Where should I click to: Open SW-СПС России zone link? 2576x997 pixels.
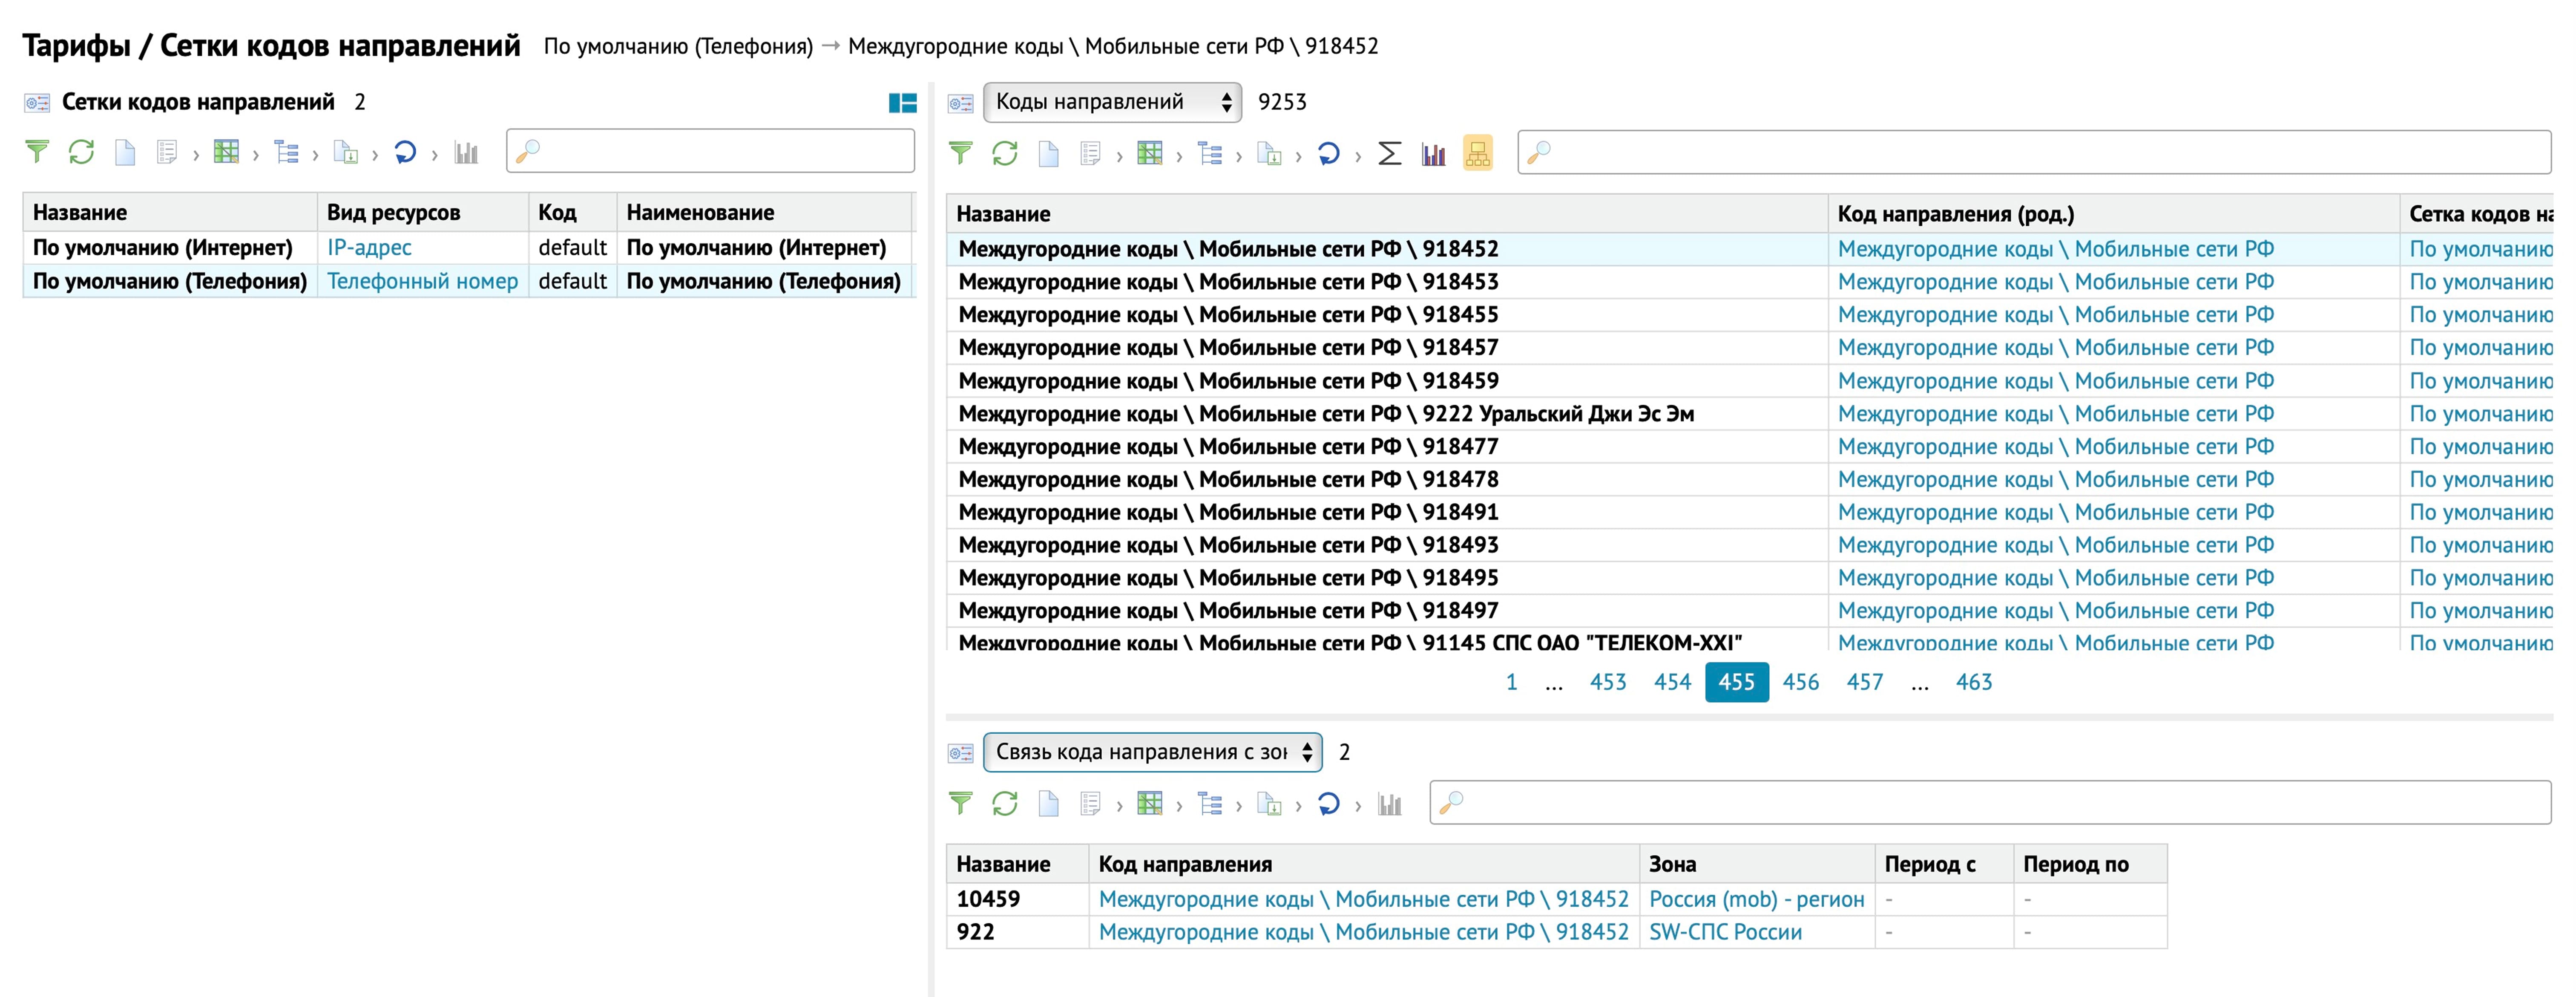click(x=1725, y=932)
